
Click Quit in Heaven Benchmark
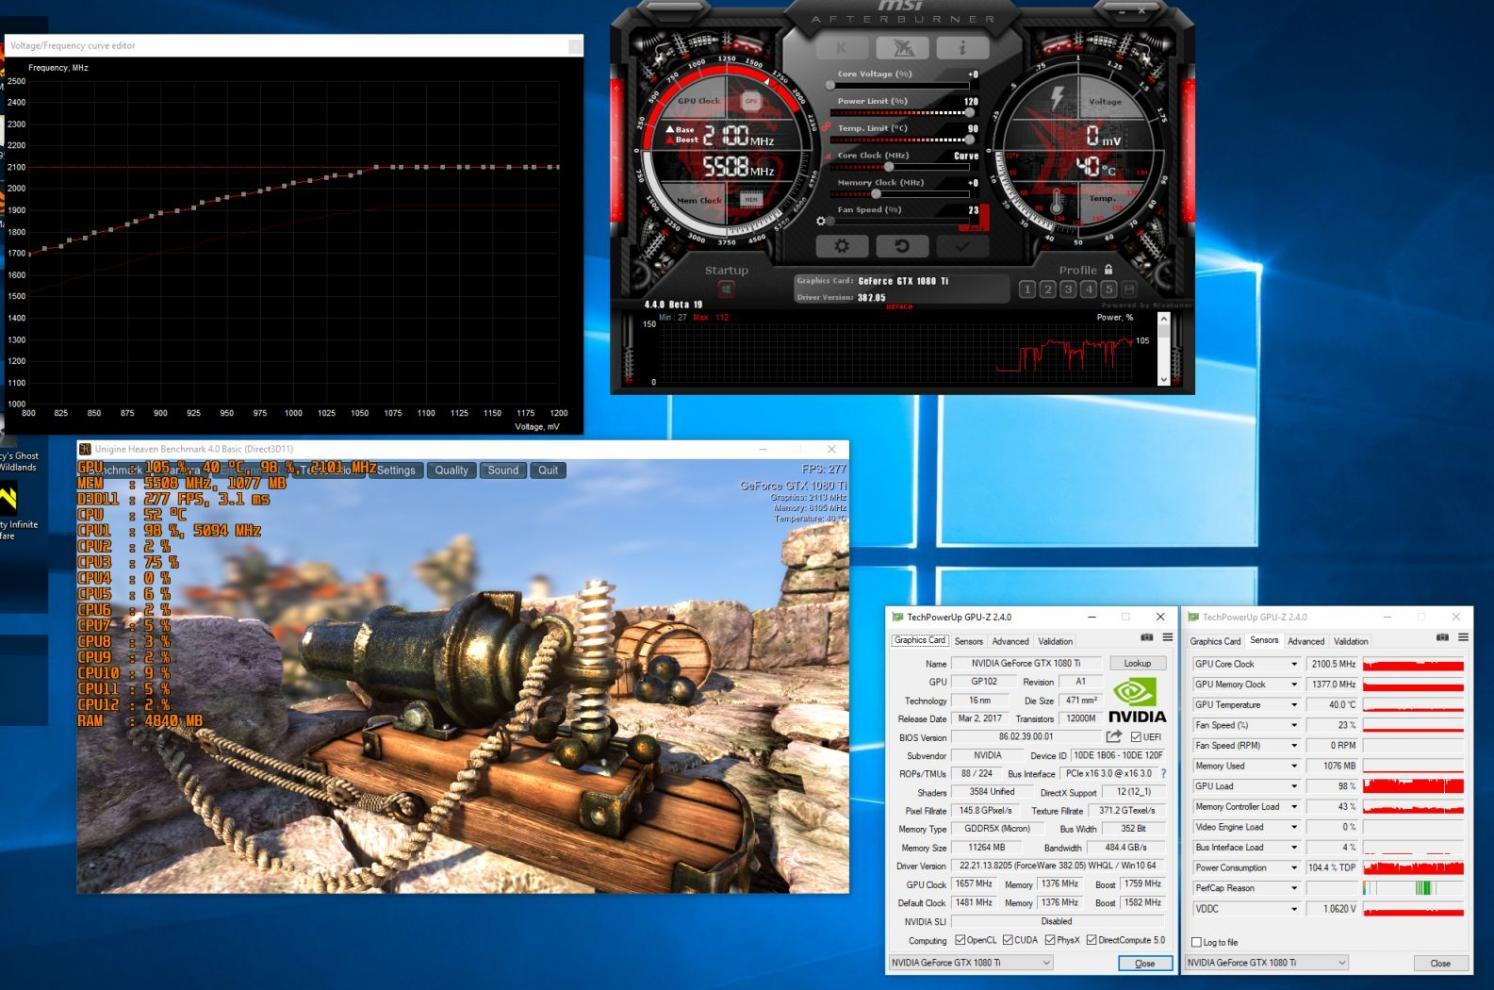pyautogui.click(x=548, y=470)
